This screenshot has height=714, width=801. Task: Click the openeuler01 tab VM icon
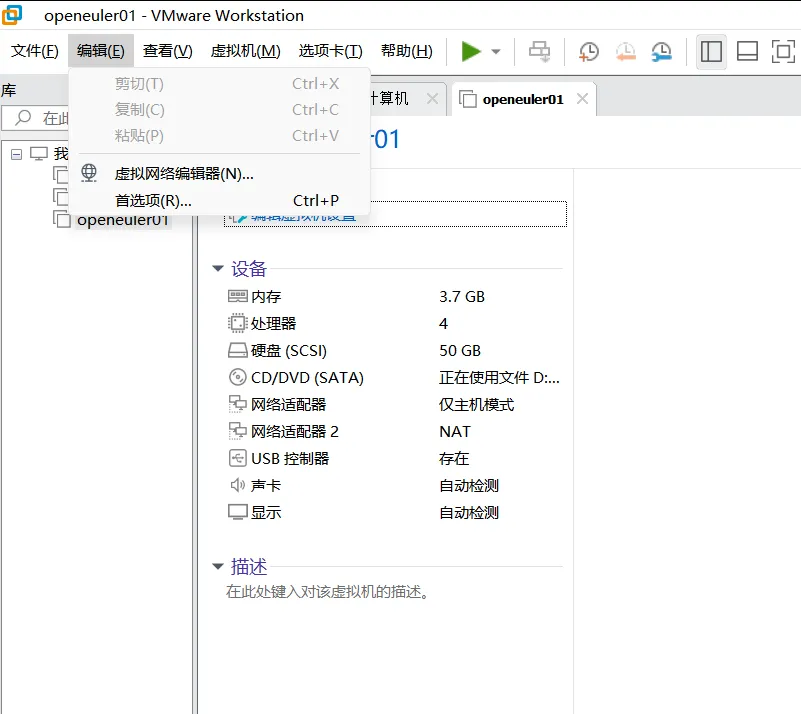[x=467, y=99]
